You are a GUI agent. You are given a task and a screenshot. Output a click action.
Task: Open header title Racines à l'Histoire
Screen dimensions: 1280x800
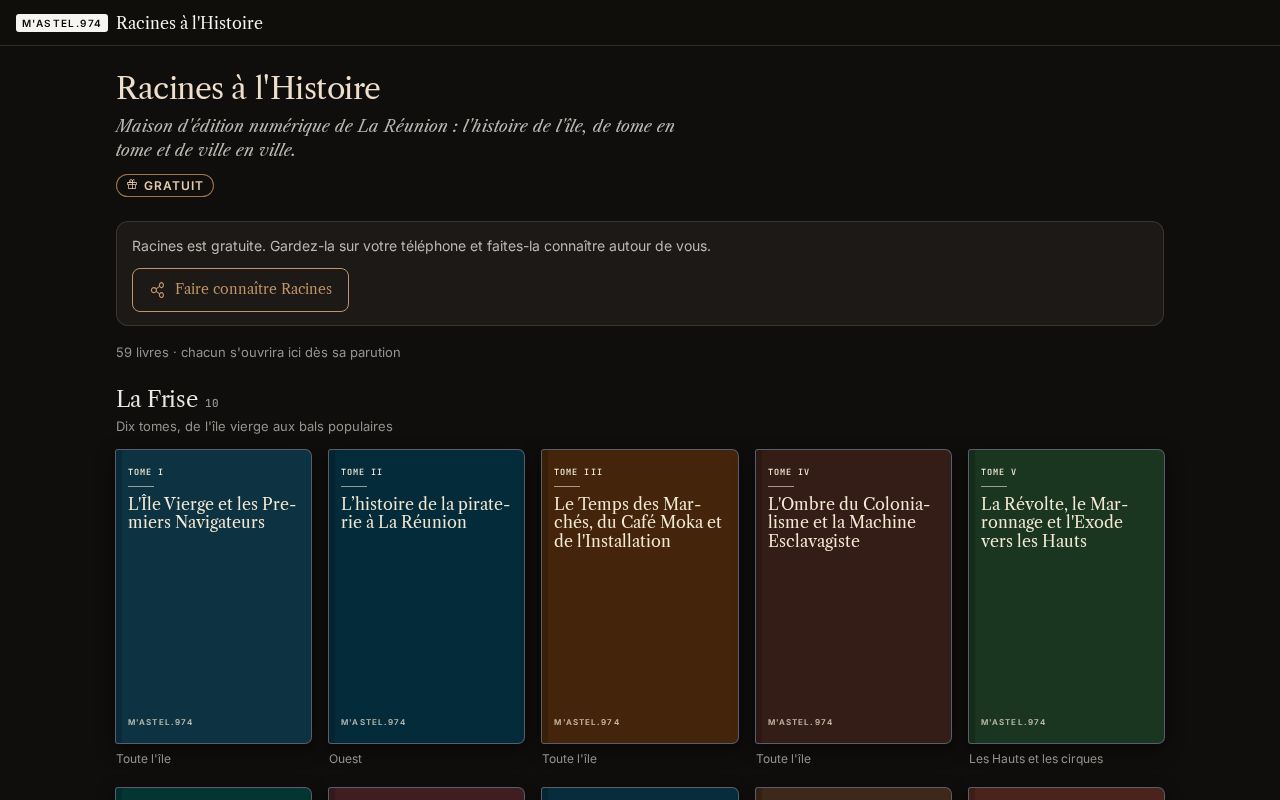point(189,23)
